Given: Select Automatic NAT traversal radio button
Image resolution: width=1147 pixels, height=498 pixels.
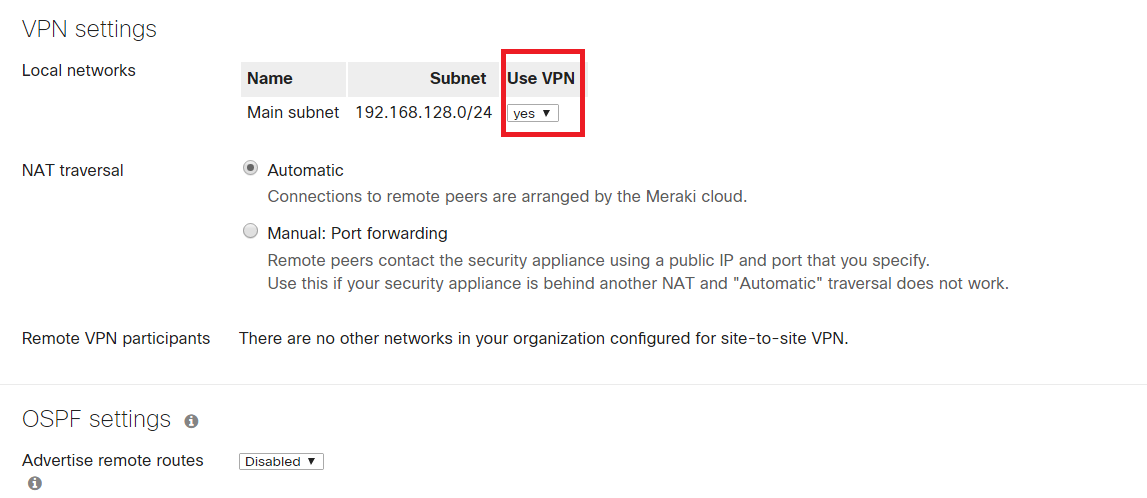Looking at the screenshot, I should [x=250, y=169].
